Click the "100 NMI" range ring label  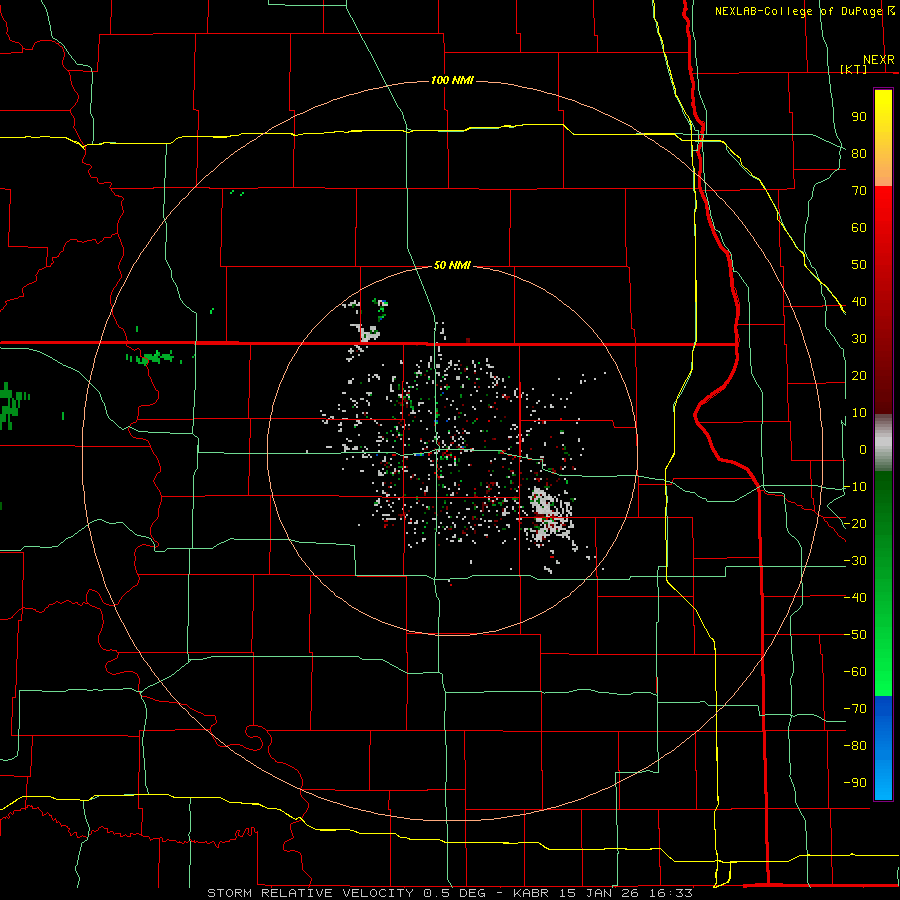point(452,80)
